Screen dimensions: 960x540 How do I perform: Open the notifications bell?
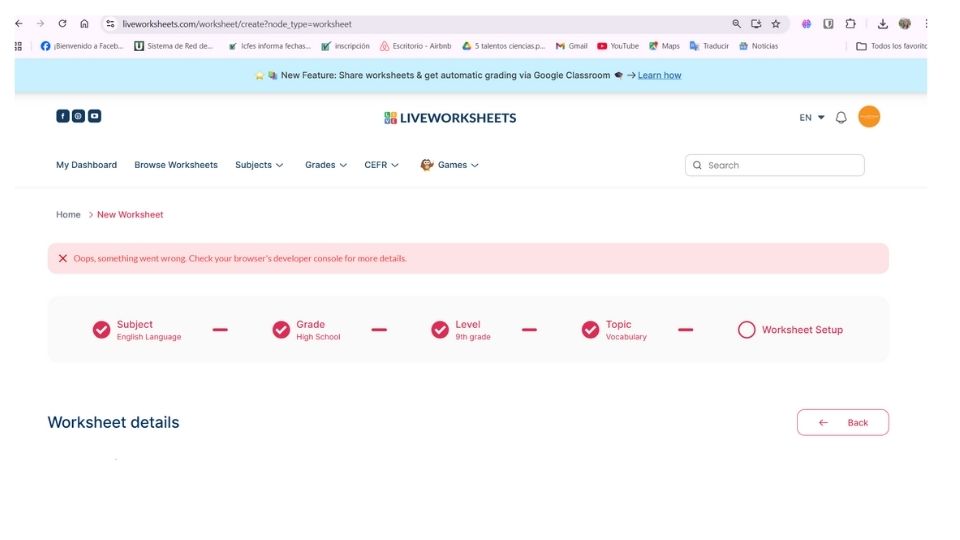tap(841, 117)
